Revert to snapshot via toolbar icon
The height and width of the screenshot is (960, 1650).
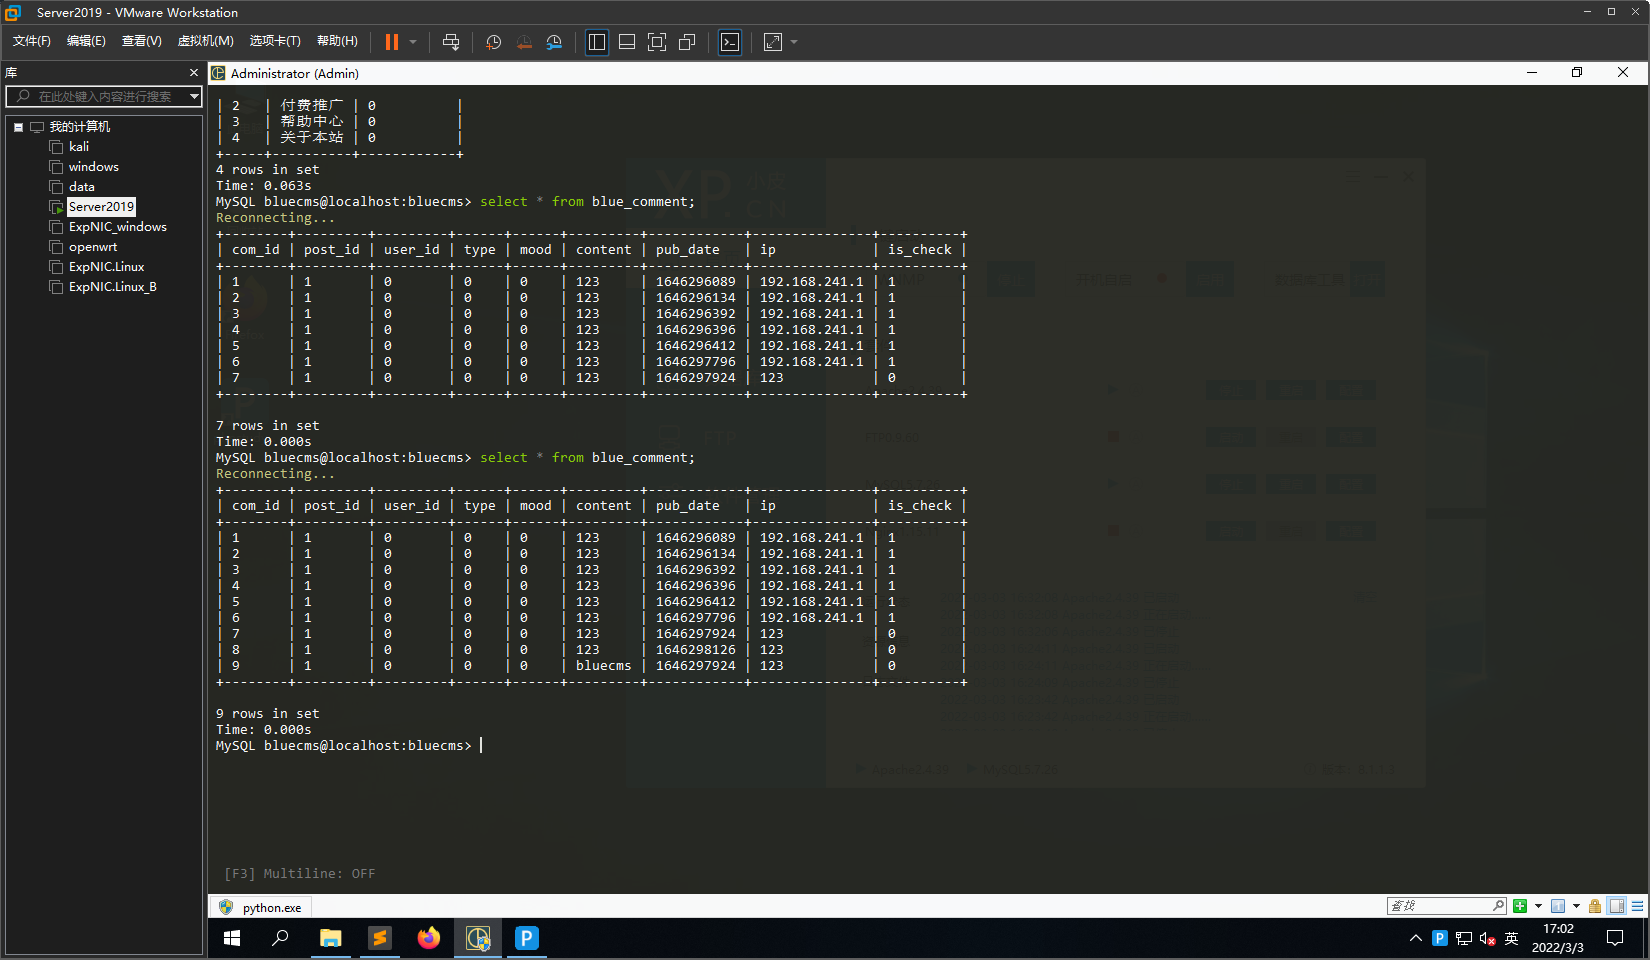(524, 42)
